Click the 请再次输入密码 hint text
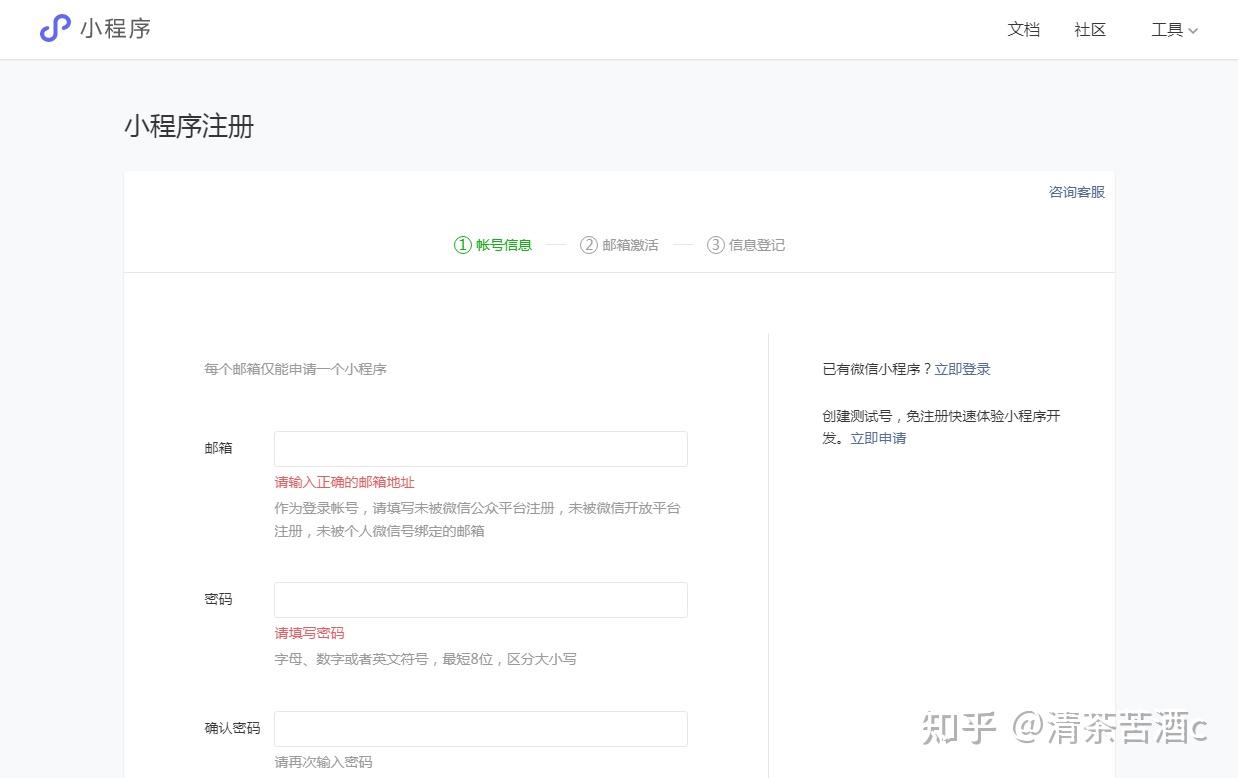This screenshot has height=778, width=1238. [324, 762]
